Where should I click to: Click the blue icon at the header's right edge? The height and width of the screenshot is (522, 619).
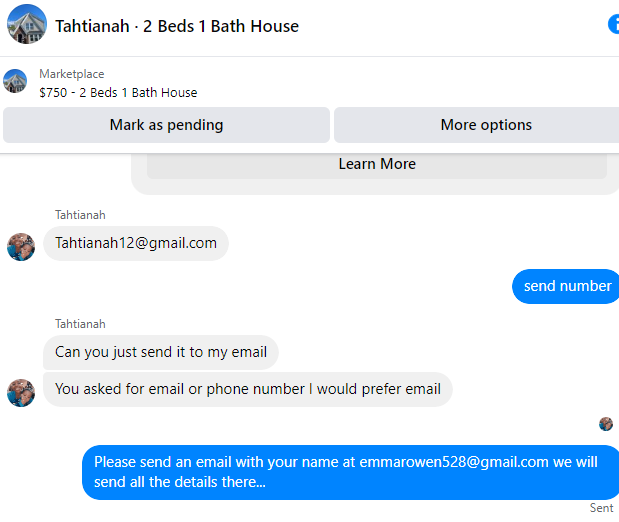(613, 25)
